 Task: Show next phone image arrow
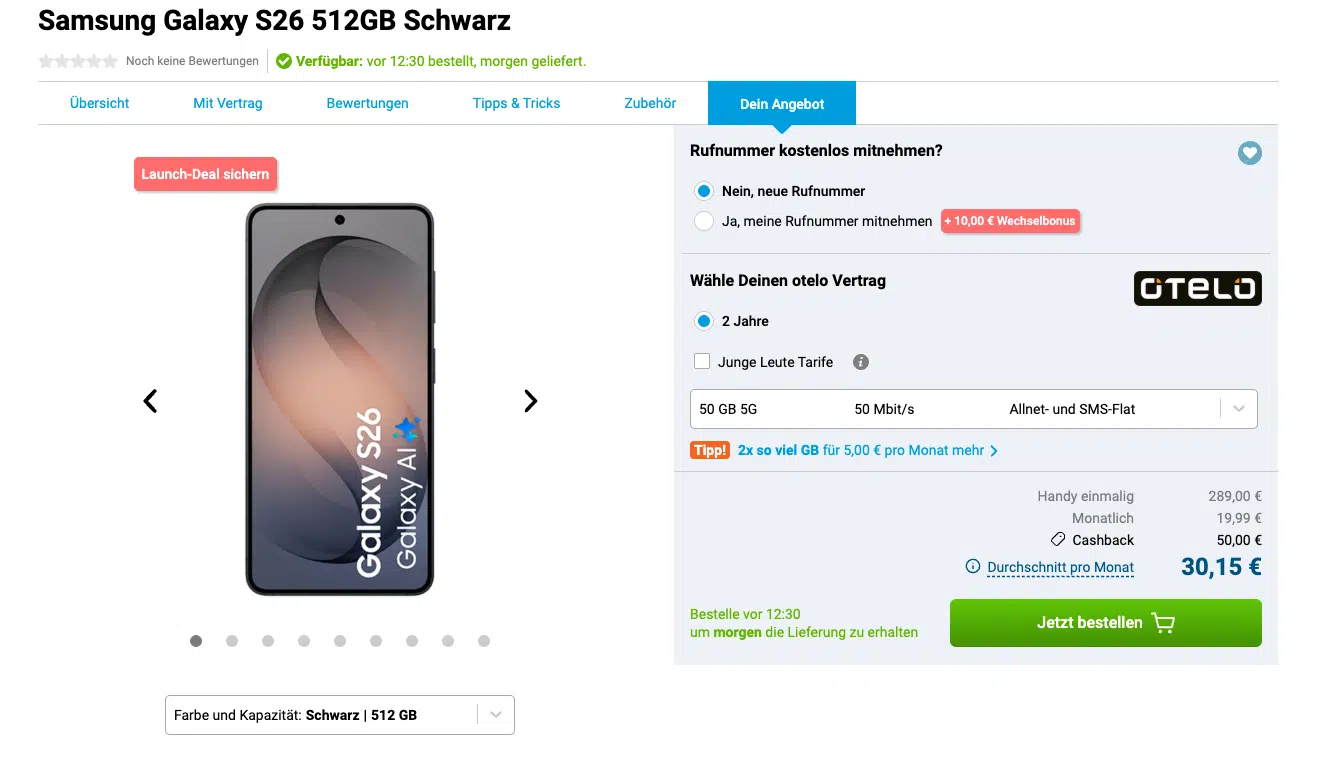(531, 401)
